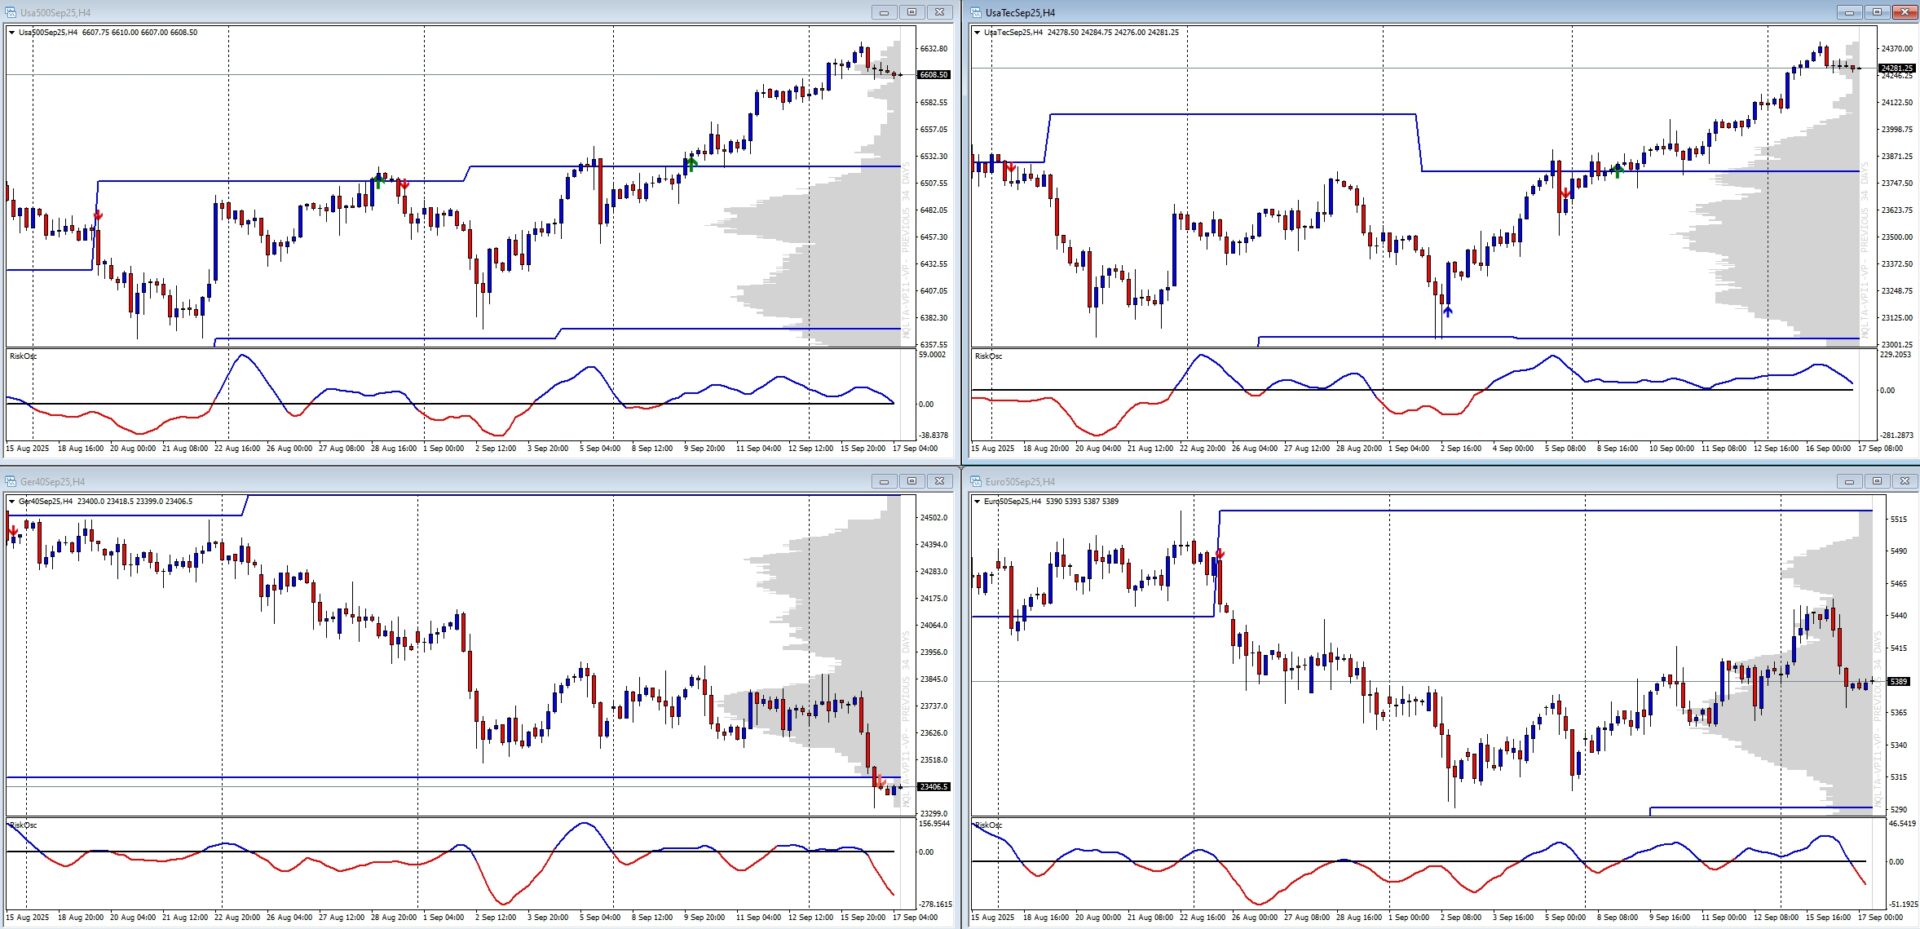1920x929 pixels.
Task: Select the green up arrow on Usa500 chart
Action: (691, 162)
